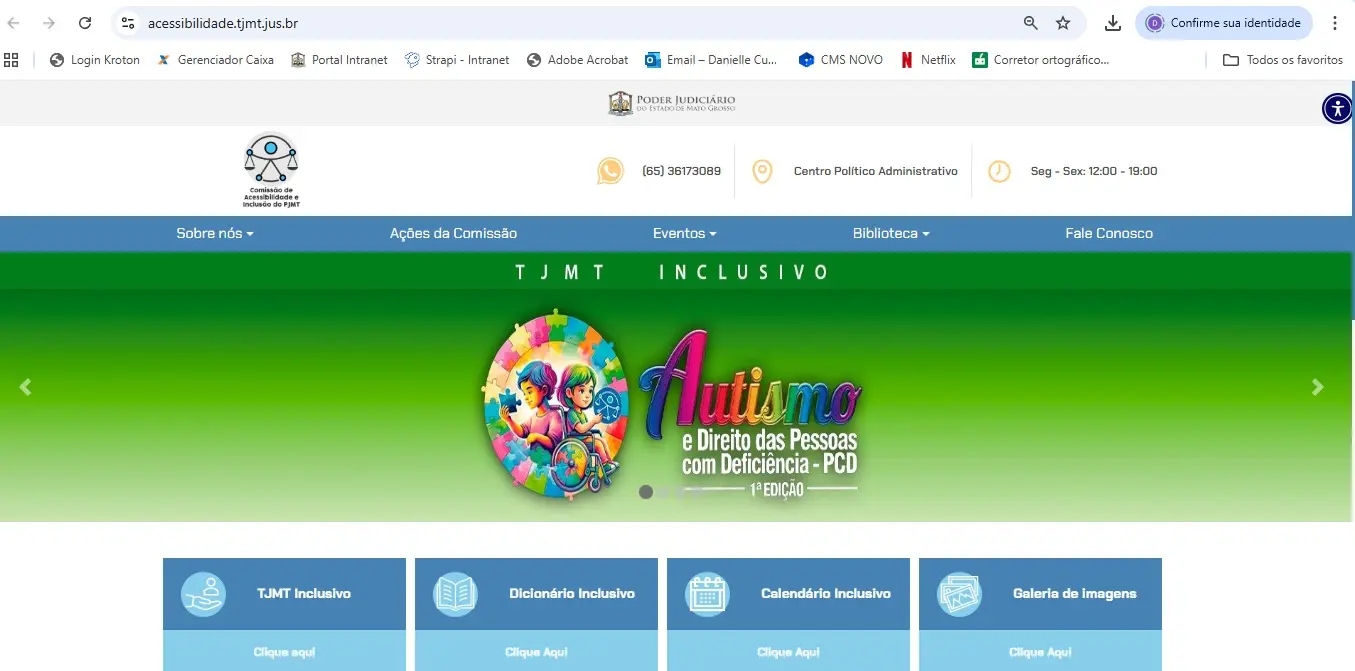Click the Calendário Inclusivo calendar icon
This screenshot has height=671, width=1355.
click(707, 594)
